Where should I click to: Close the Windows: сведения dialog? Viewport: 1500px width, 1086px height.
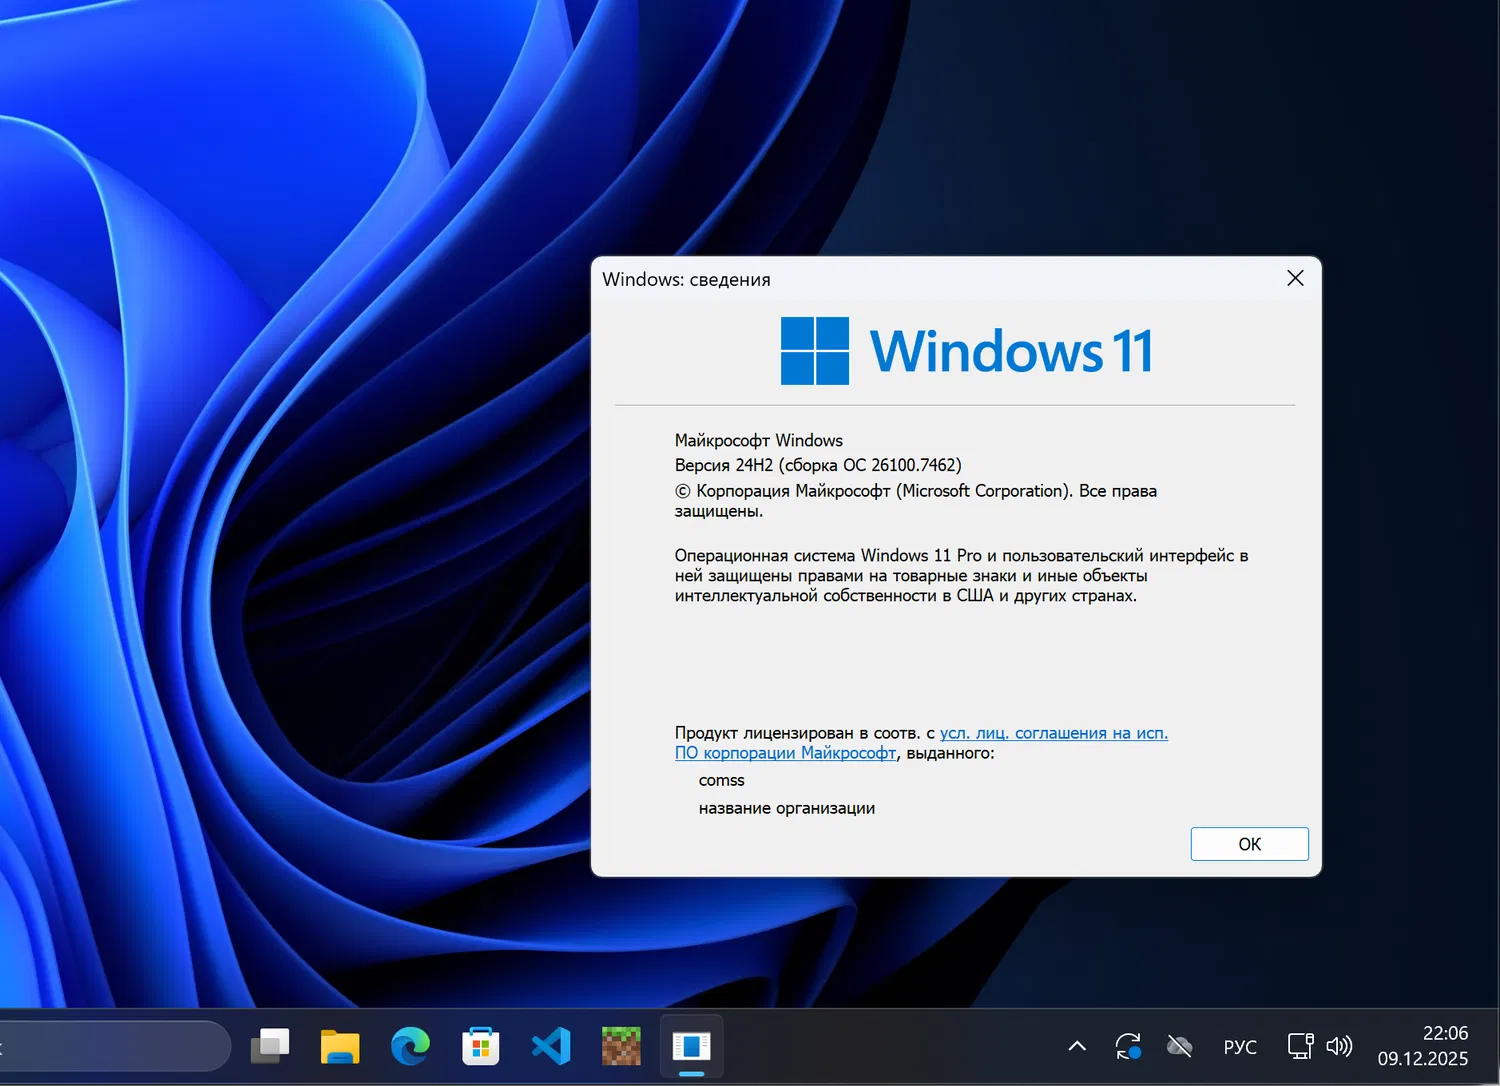(1295, 278)
